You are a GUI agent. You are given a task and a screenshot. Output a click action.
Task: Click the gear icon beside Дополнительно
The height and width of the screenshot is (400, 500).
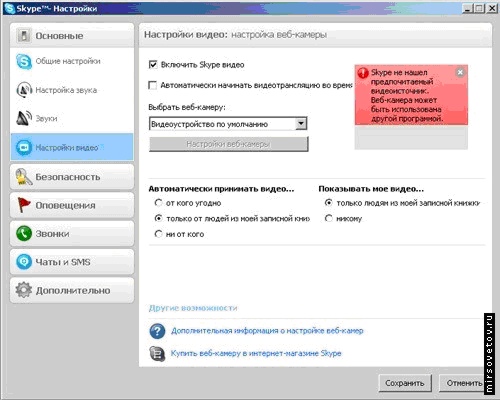(24, 290)
